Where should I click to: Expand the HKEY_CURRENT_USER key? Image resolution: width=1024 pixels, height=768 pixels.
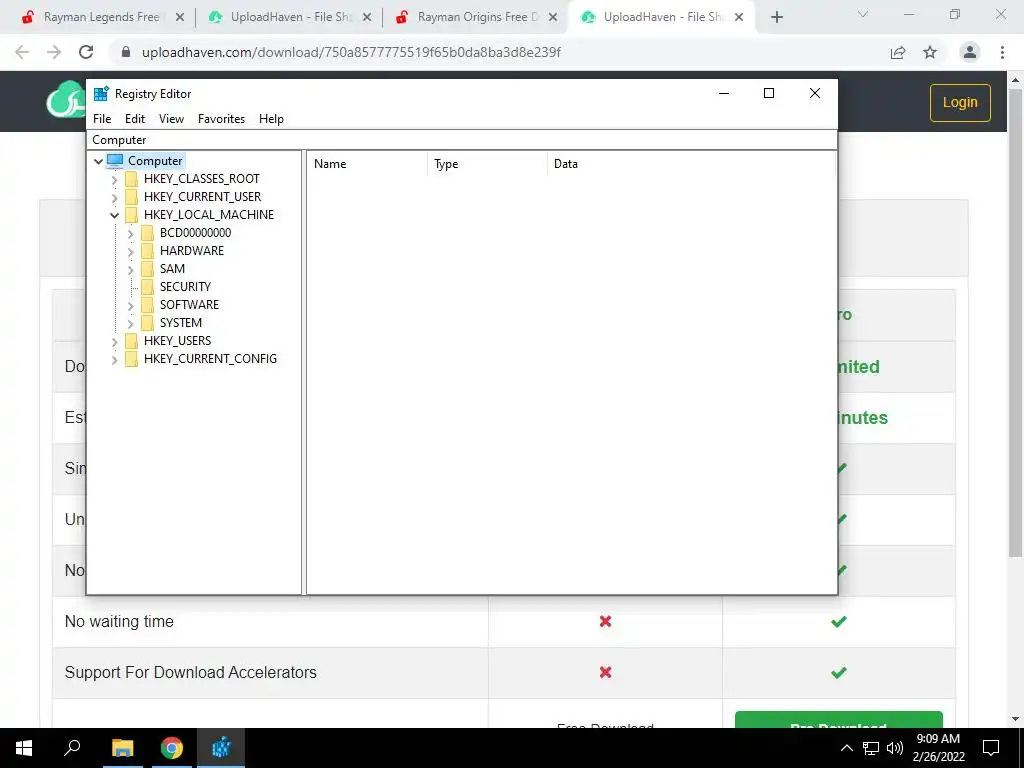[114, 197]
